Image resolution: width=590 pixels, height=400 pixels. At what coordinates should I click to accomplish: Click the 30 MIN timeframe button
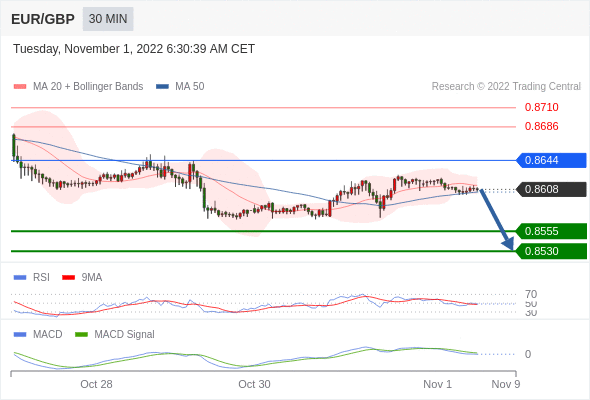tap(108, 19)
